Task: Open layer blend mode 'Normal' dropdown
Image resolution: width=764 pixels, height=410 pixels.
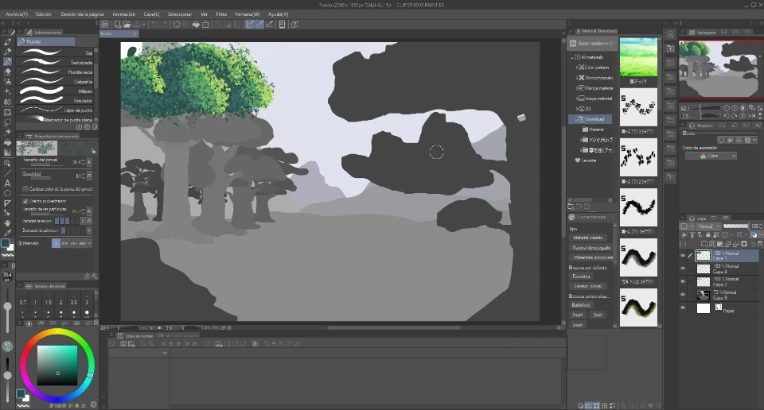Action: (709, 226)
